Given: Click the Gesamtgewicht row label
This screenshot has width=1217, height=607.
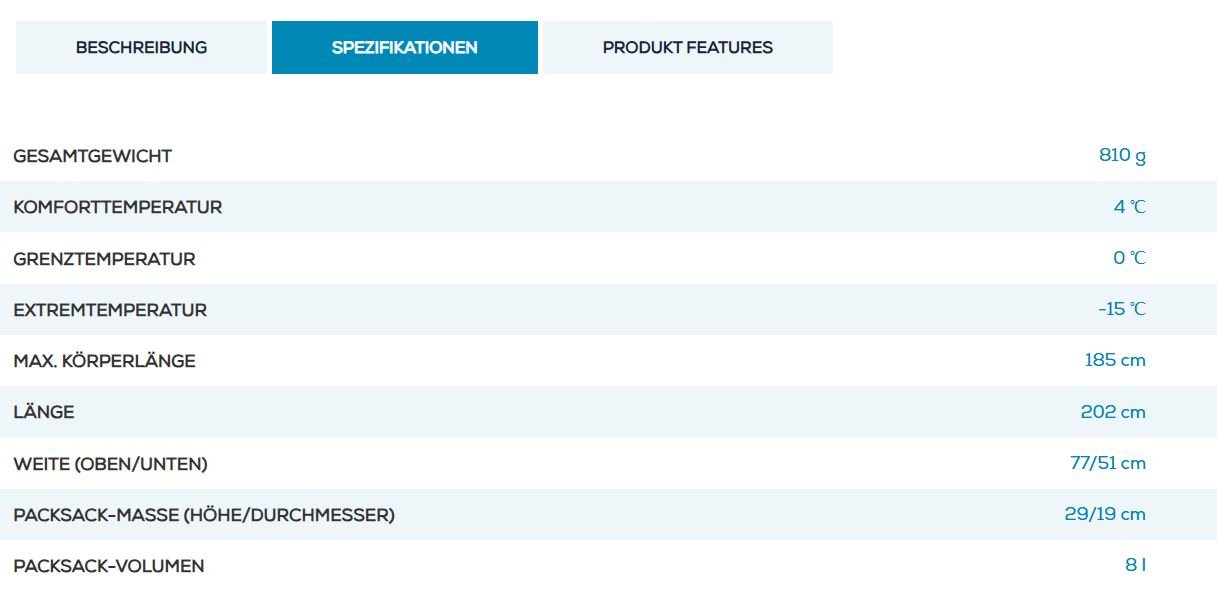Looking at the screenshot, I should tap(93, 156).
